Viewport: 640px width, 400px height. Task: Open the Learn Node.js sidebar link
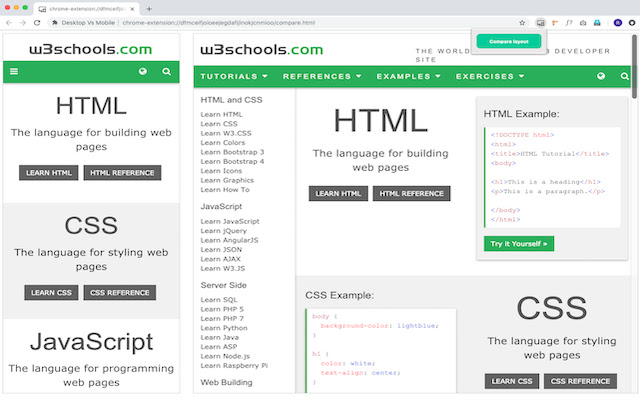pyautogui.click(x=225, y=356)
